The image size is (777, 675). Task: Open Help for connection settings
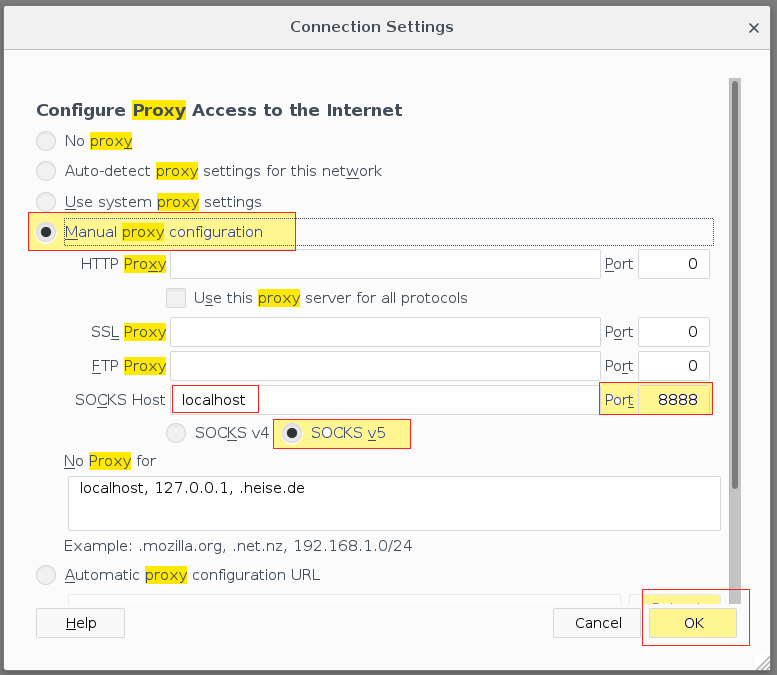[x=80, y=623]
